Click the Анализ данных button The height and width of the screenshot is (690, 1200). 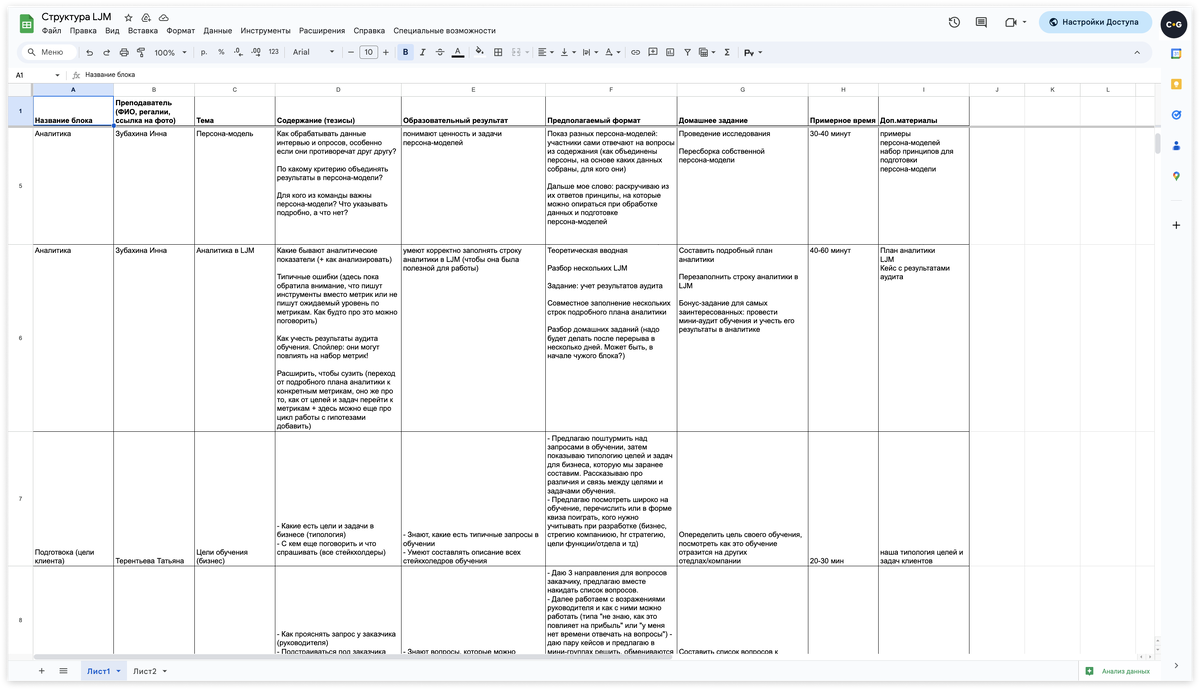click(1119, 671)
